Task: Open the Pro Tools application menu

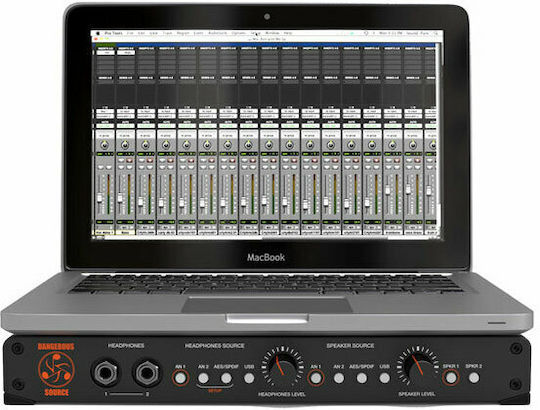Action: pyautogui.click(x=113, y=33)
